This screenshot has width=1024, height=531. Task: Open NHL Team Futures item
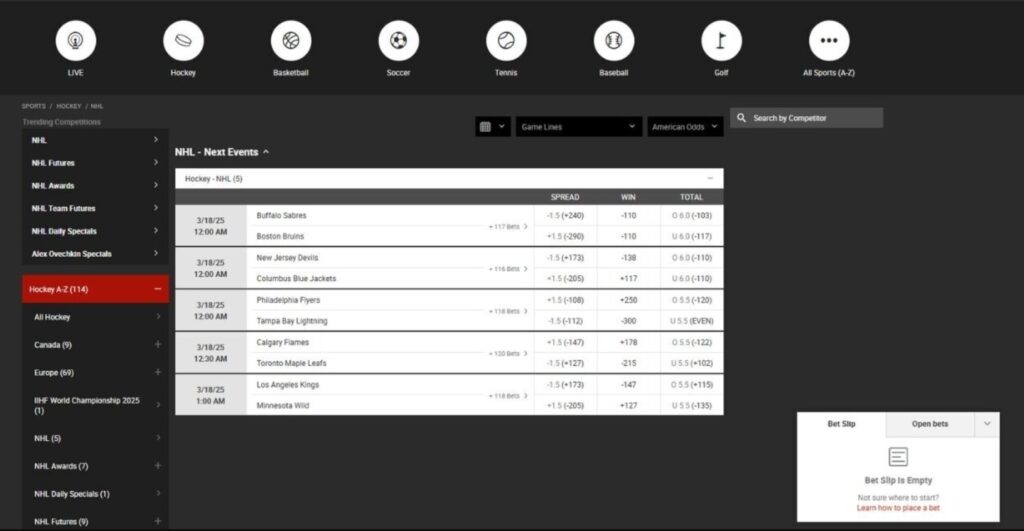(x=95, y=208)
